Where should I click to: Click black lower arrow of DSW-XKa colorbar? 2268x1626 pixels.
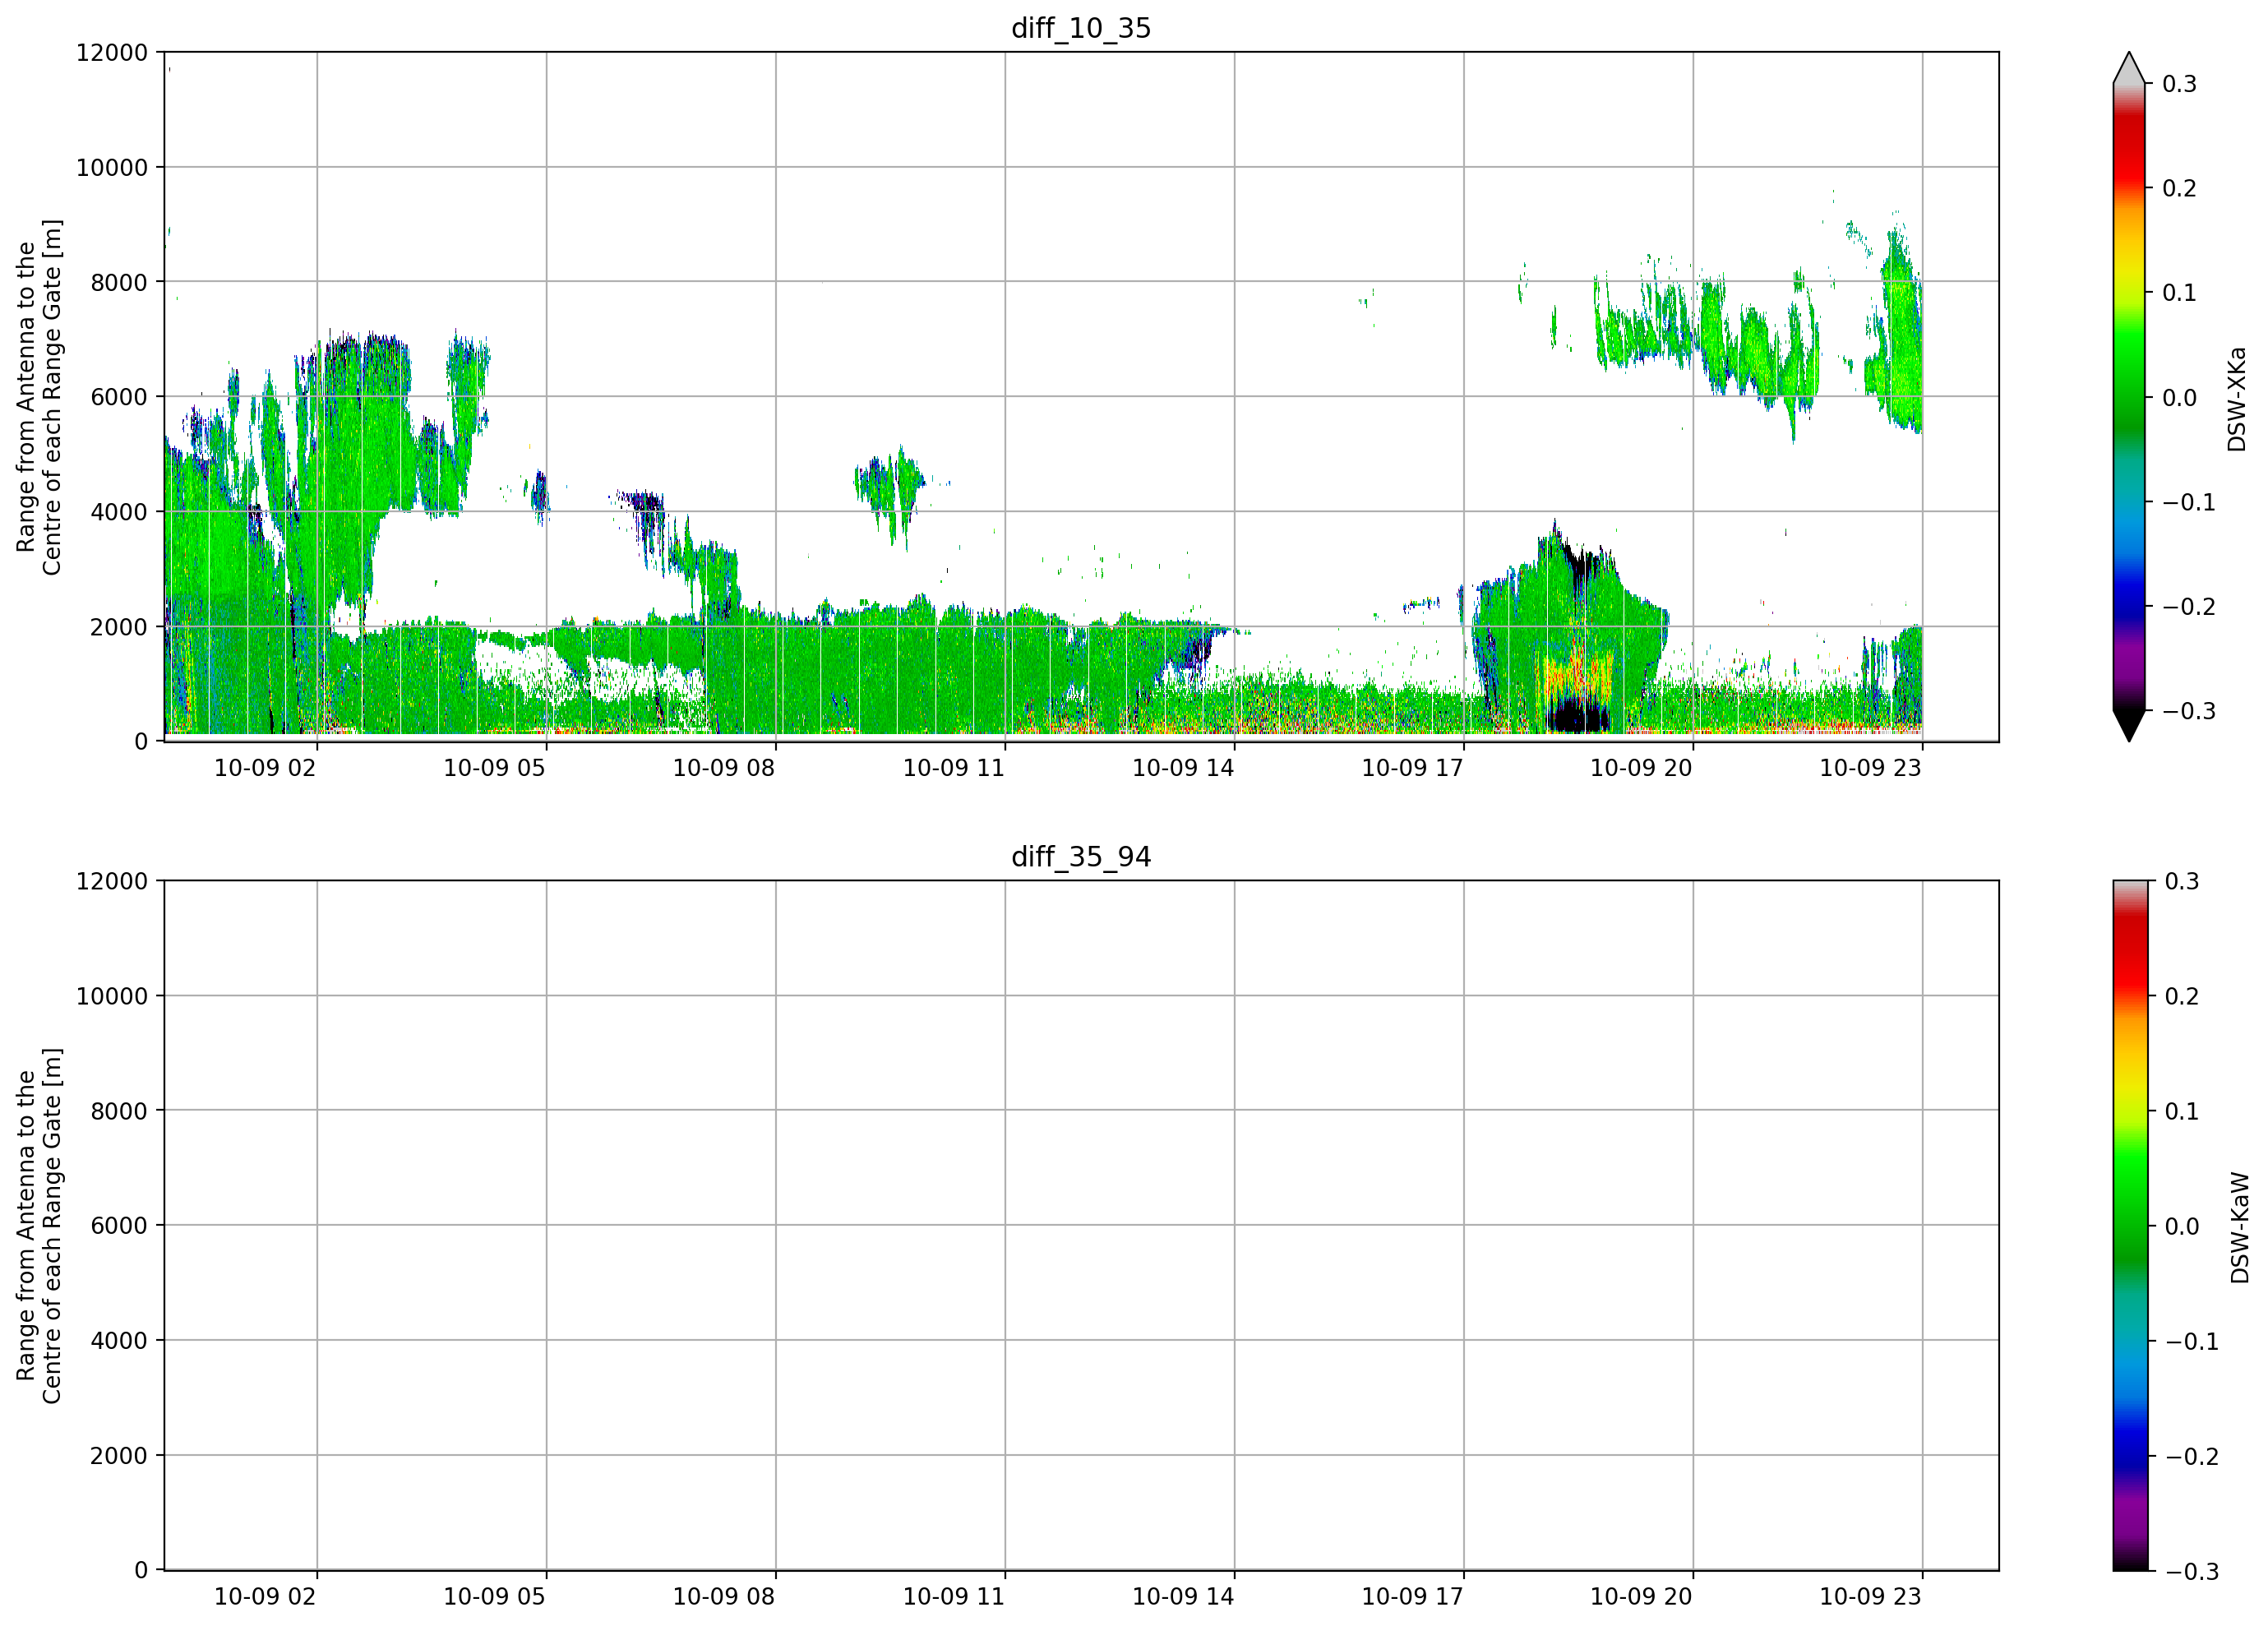(x=2129, y=726)
